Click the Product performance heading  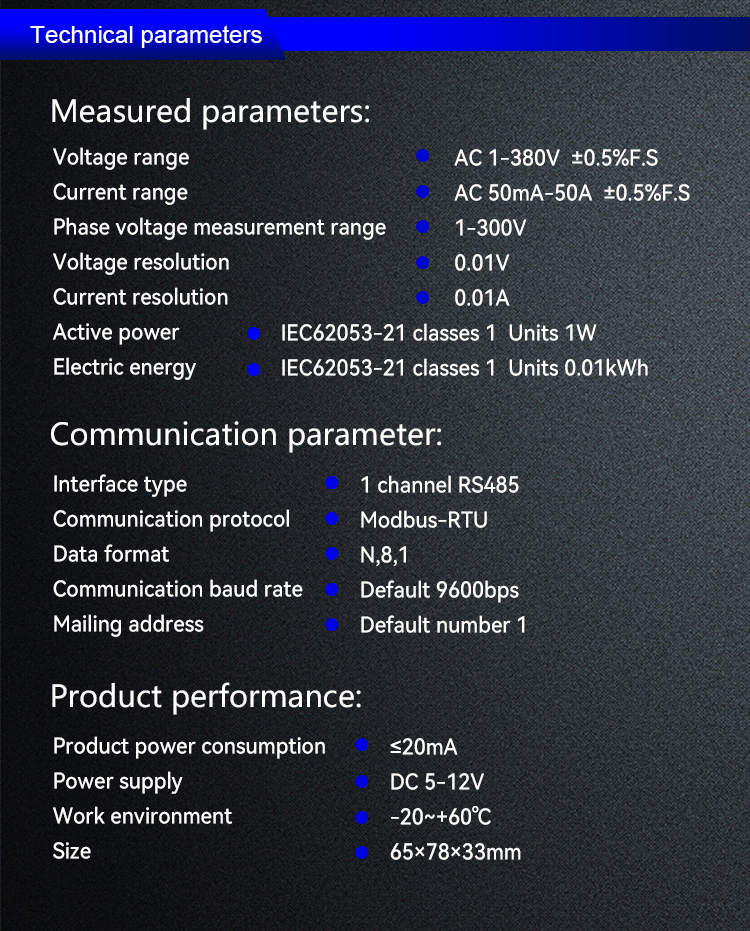(x=206, y=696)
